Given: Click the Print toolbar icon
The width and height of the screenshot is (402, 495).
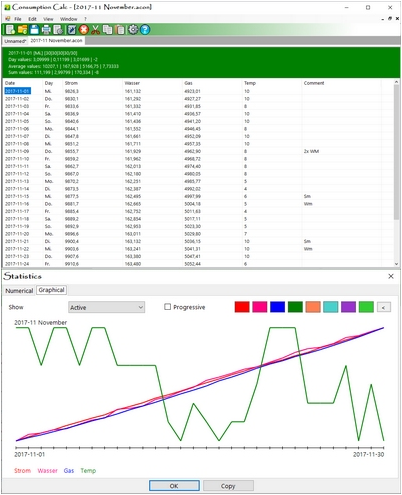Looking at the screenshot, I should click(46, 30).
